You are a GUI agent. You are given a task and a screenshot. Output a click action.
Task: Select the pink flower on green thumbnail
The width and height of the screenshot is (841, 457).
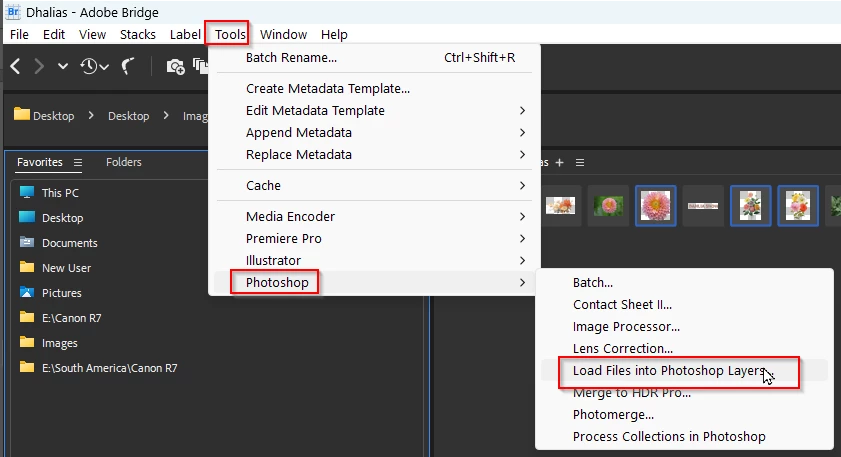[x=609, y=205]
